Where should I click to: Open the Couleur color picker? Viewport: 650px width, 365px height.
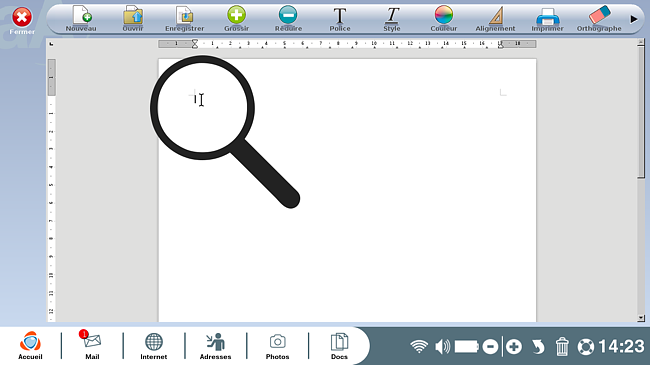coord(444,19)
